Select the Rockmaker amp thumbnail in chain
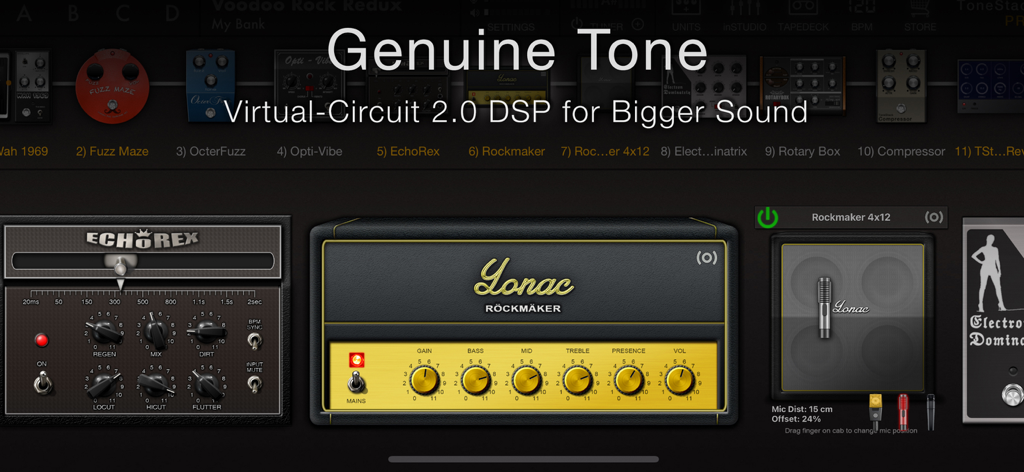This screenshot has height=472, width=1024. pos(507,86)
